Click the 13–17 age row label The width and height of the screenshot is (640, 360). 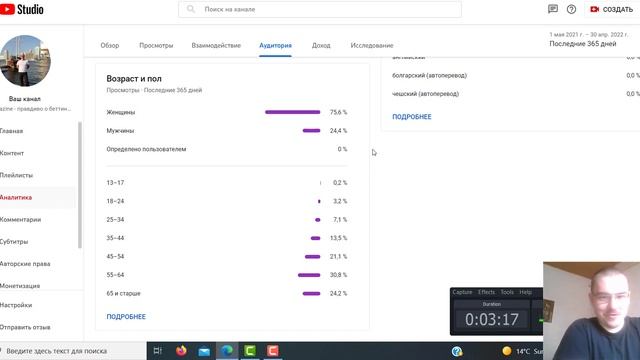pos(115,182)
